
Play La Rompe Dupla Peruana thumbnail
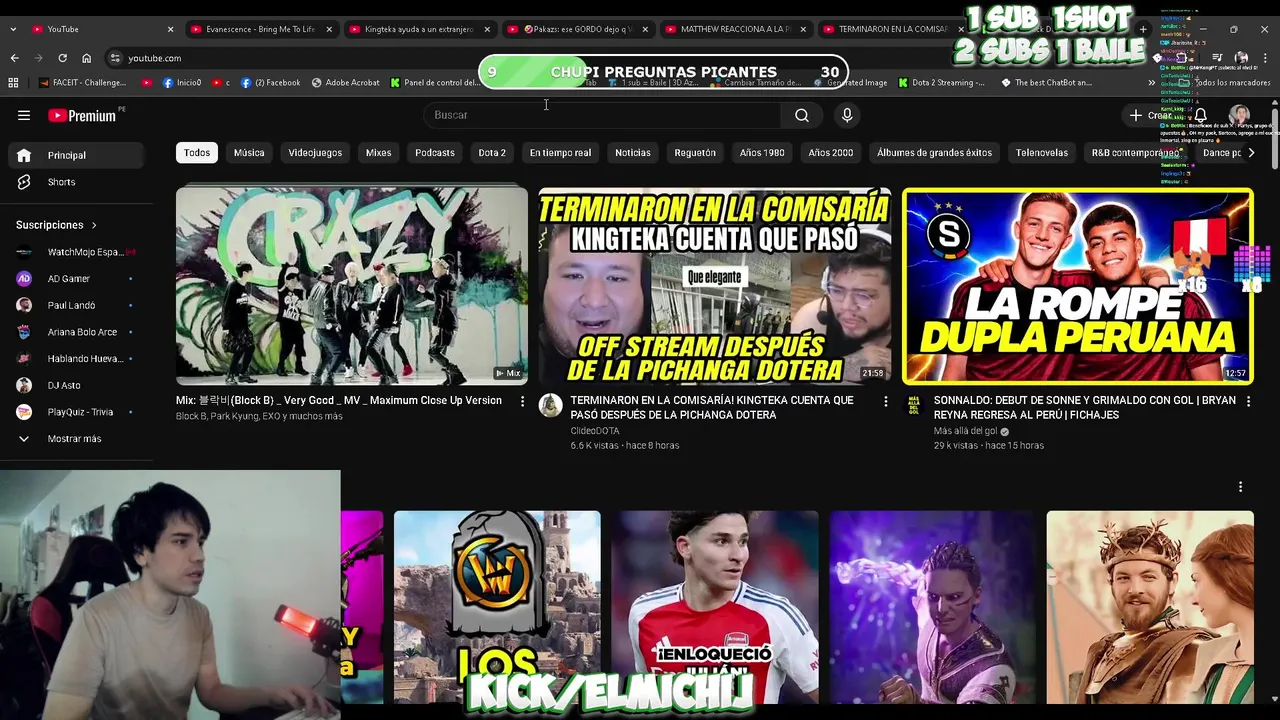pyautogui.click(x=1078, y=286)
